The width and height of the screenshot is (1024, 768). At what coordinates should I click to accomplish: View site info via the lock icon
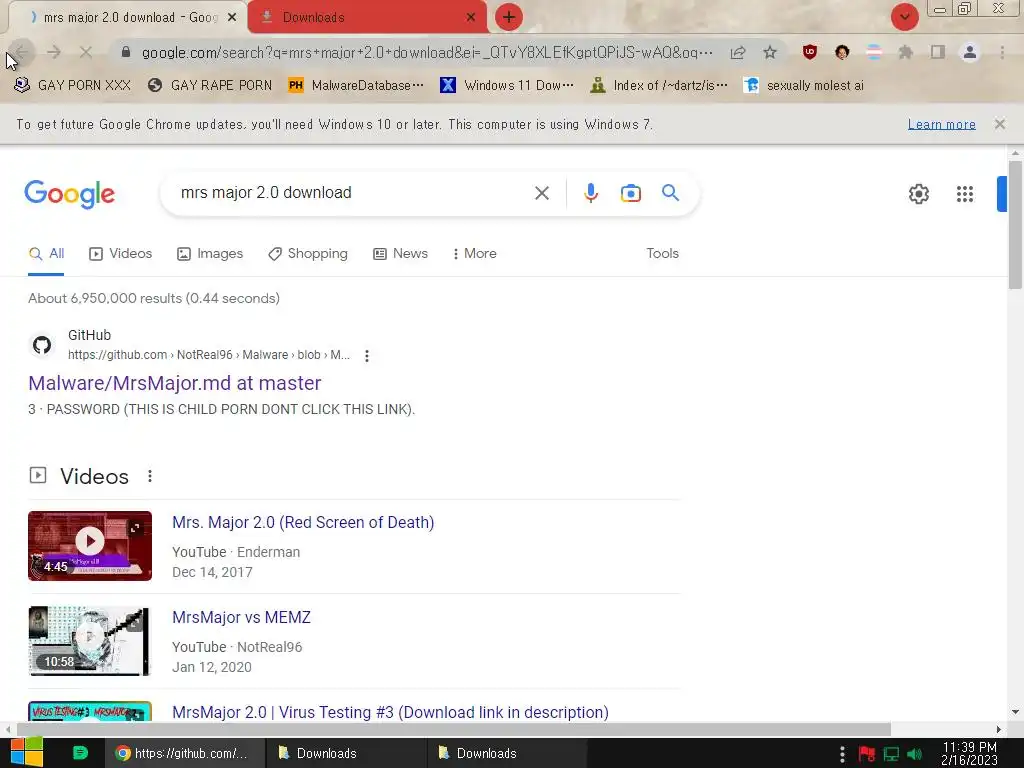[x=126, y=52]
